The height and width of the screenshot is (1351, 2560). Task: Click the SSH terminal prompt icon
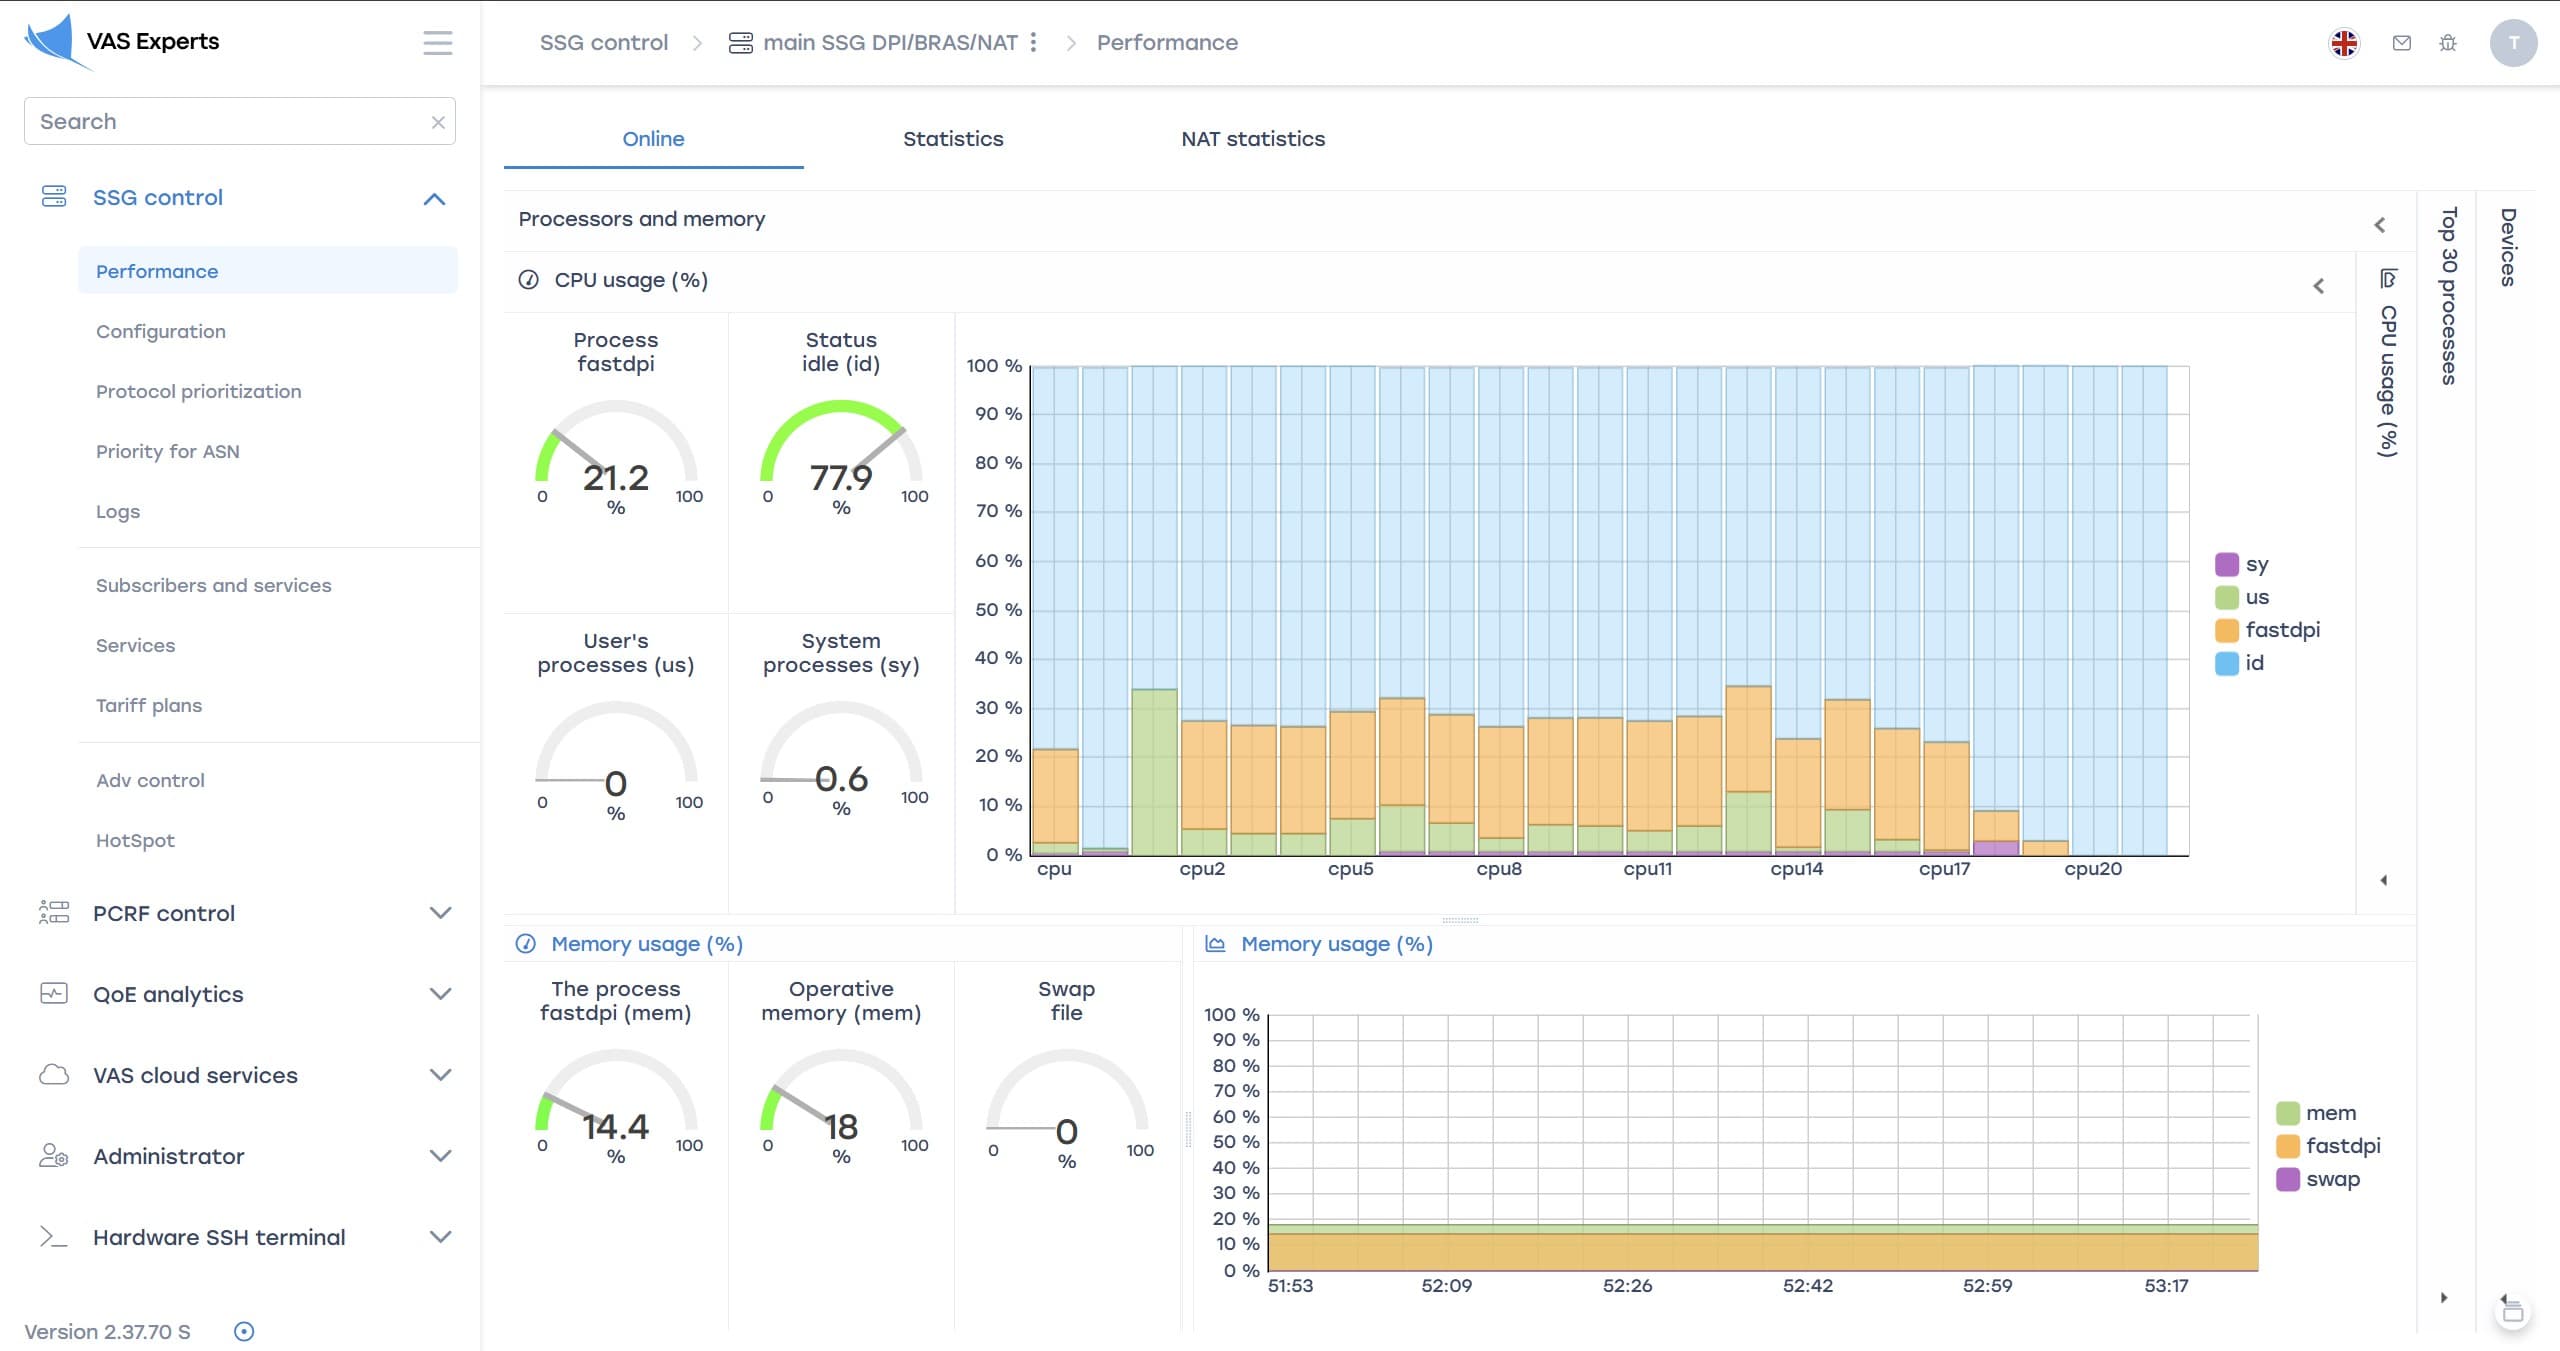coord(54,1237)
